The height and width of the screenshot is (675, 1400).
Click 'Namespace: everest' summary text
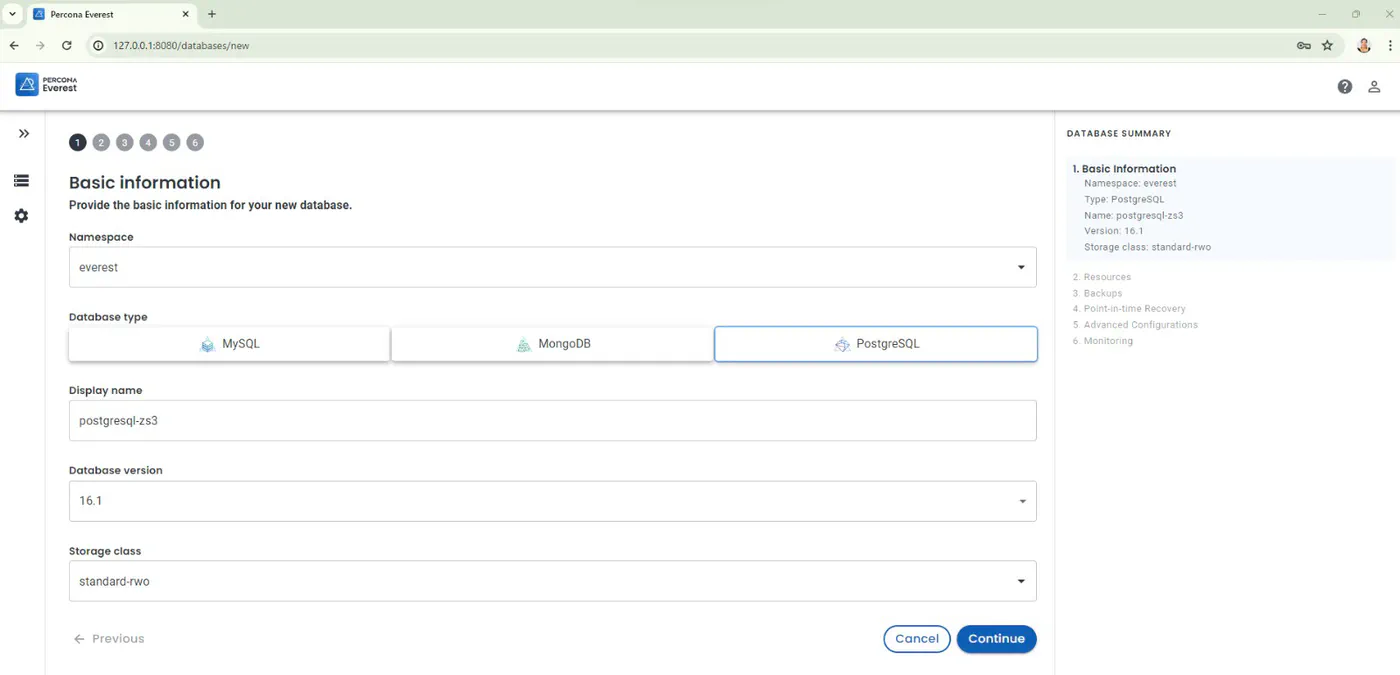pyautogui.click(x=1130, y=184)
